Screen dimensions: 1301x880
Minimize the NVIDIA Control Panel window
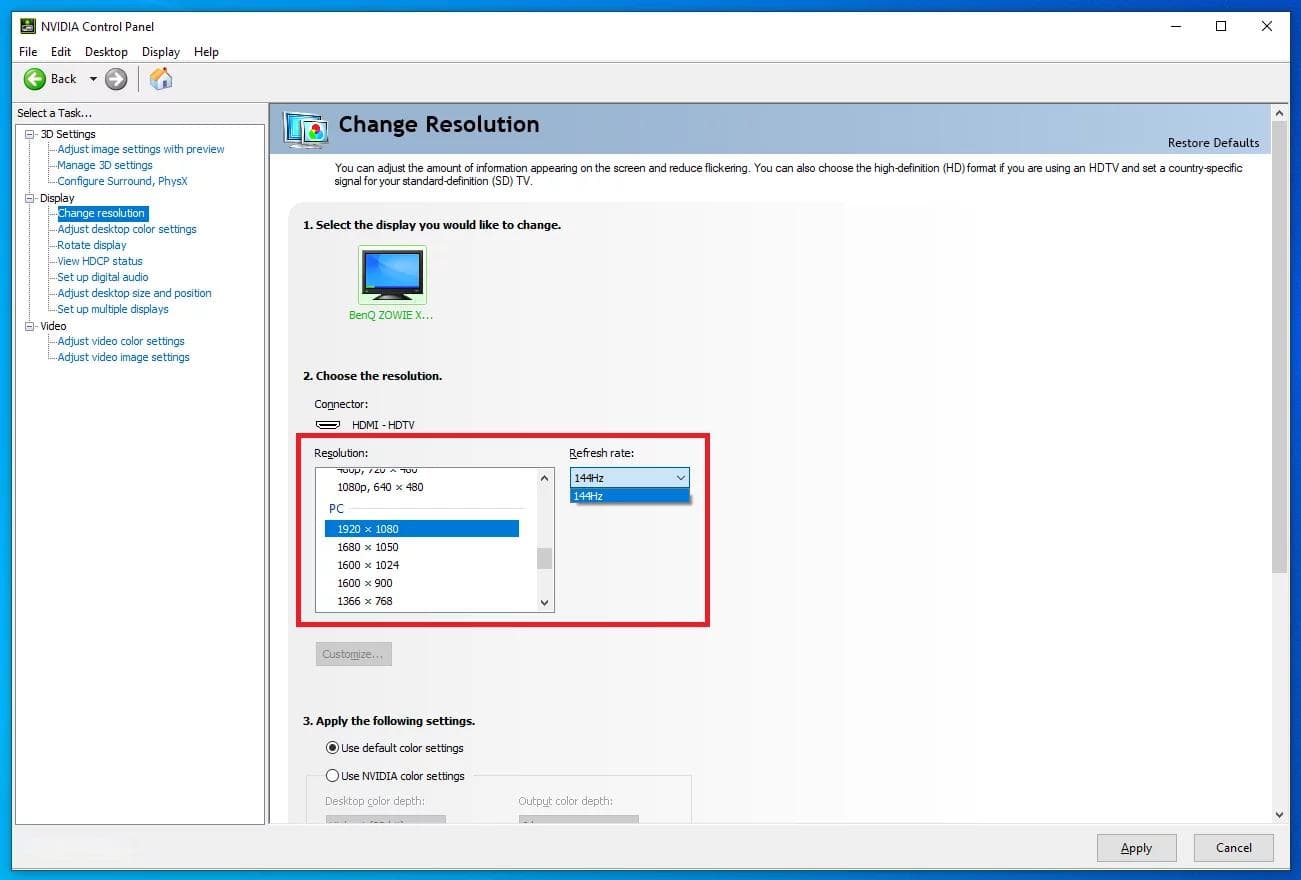[x=1175, y=26]
